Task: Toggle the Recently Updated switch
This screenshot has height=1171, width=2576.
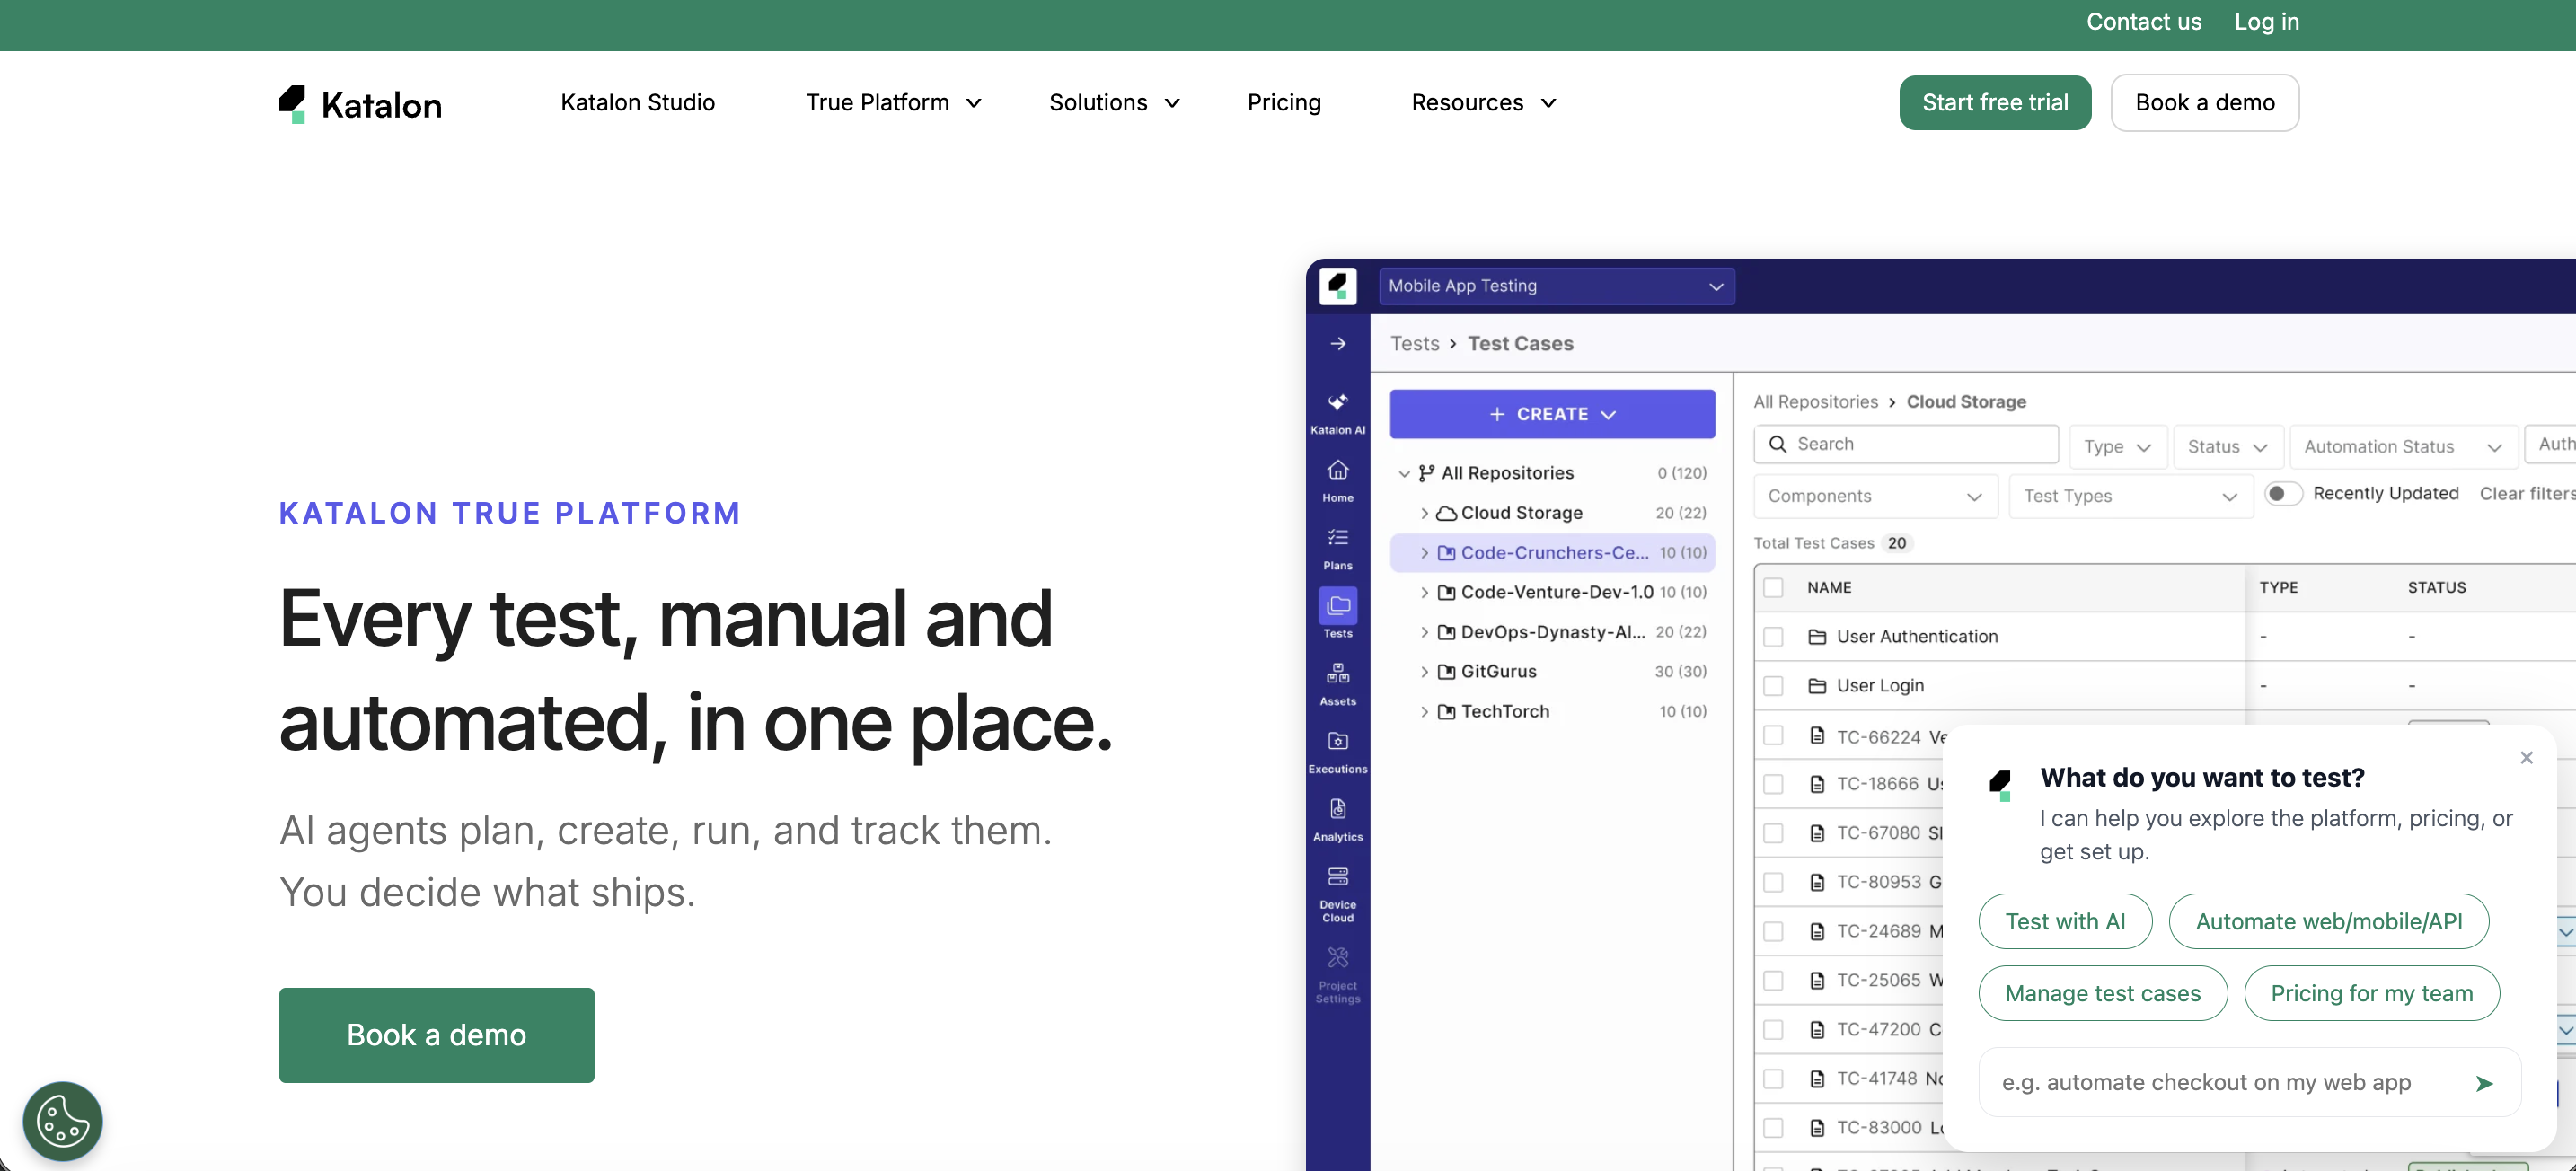Action: pos(2283,494)
